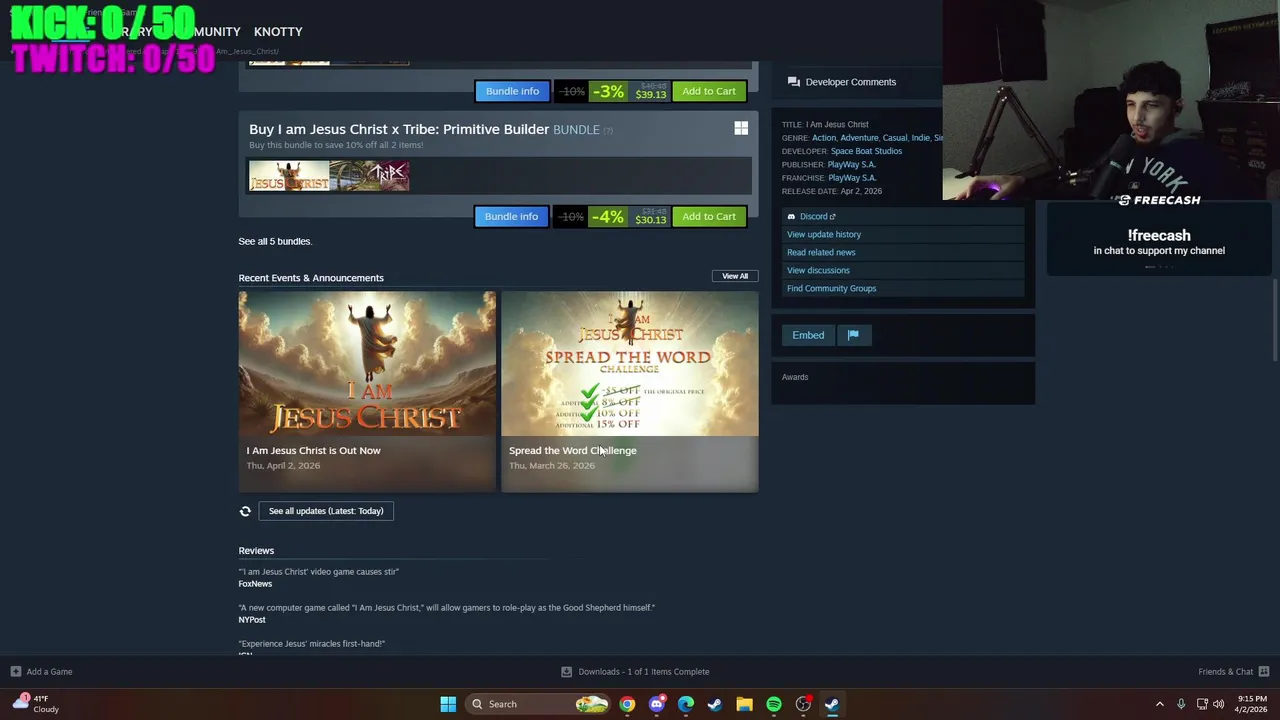The width and height of the screenshot is (1280, 720).
Task: Click Bundle info for the -3% bundle
Action: tap(512, 91)
